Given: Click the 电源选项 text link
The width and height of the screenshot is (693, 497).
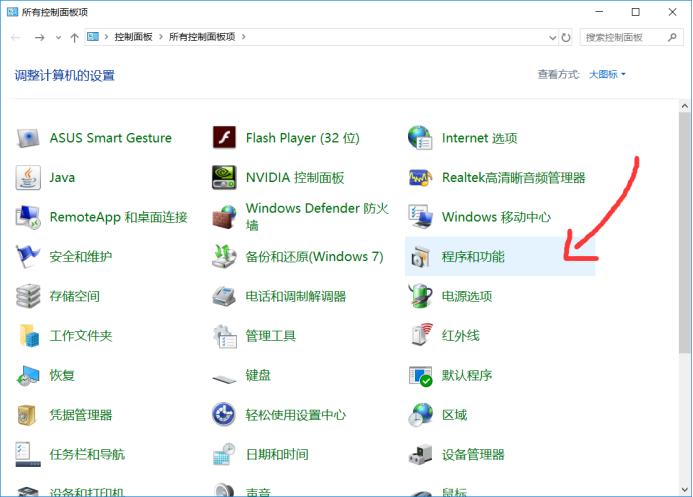Looking at the screenshot, I should [467, 296].
